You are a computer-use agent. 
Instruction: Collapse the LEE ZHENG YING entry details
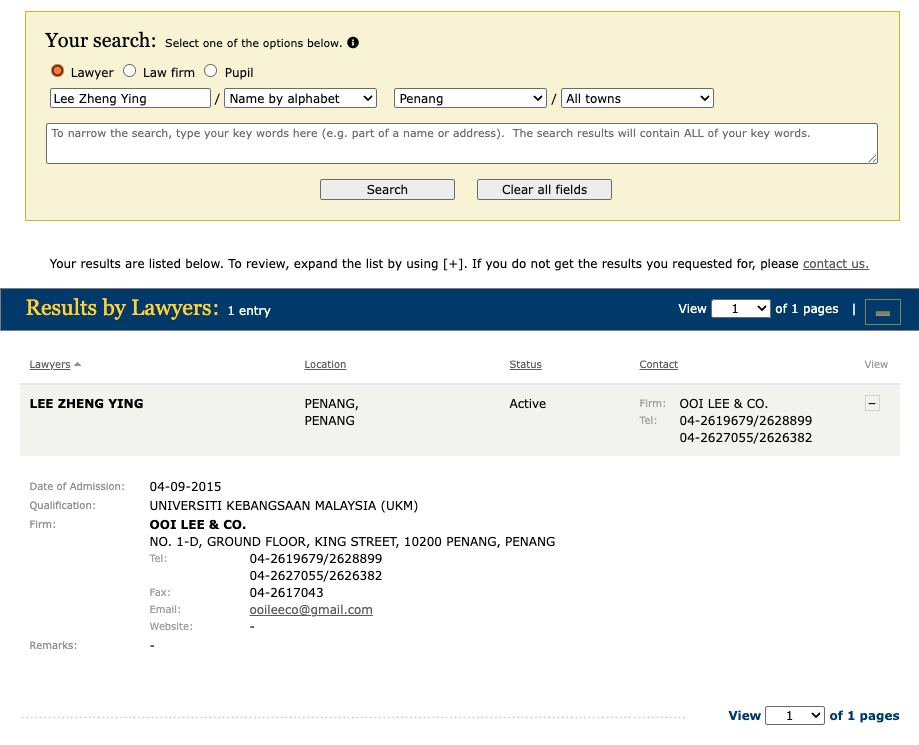coord(871,403)
